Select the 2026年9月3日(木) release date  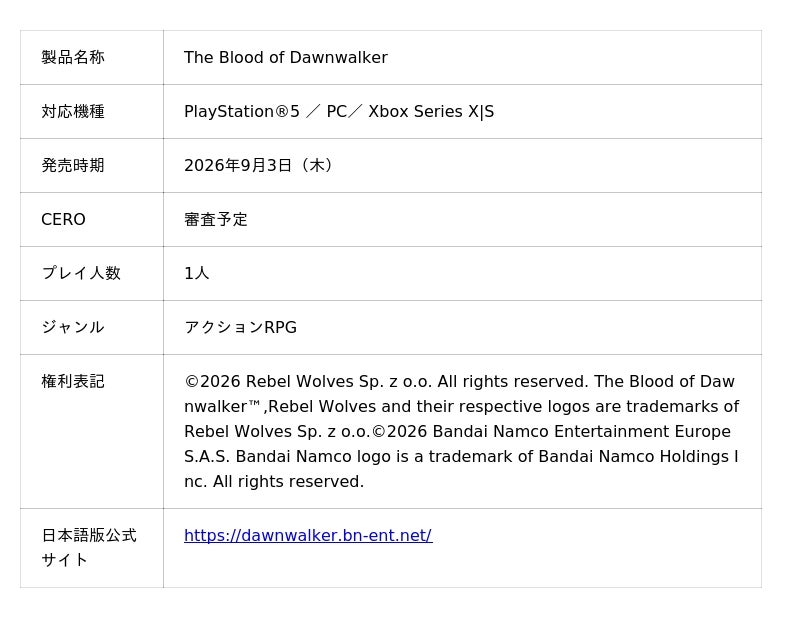coord(259,166)
